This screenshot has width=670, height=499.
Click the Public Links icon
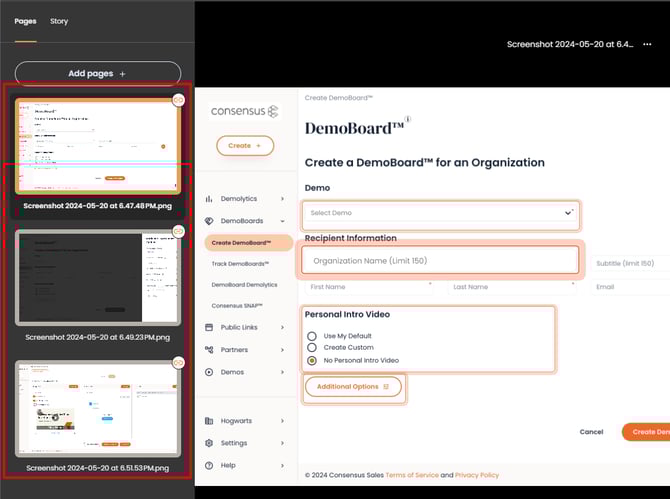210,327
